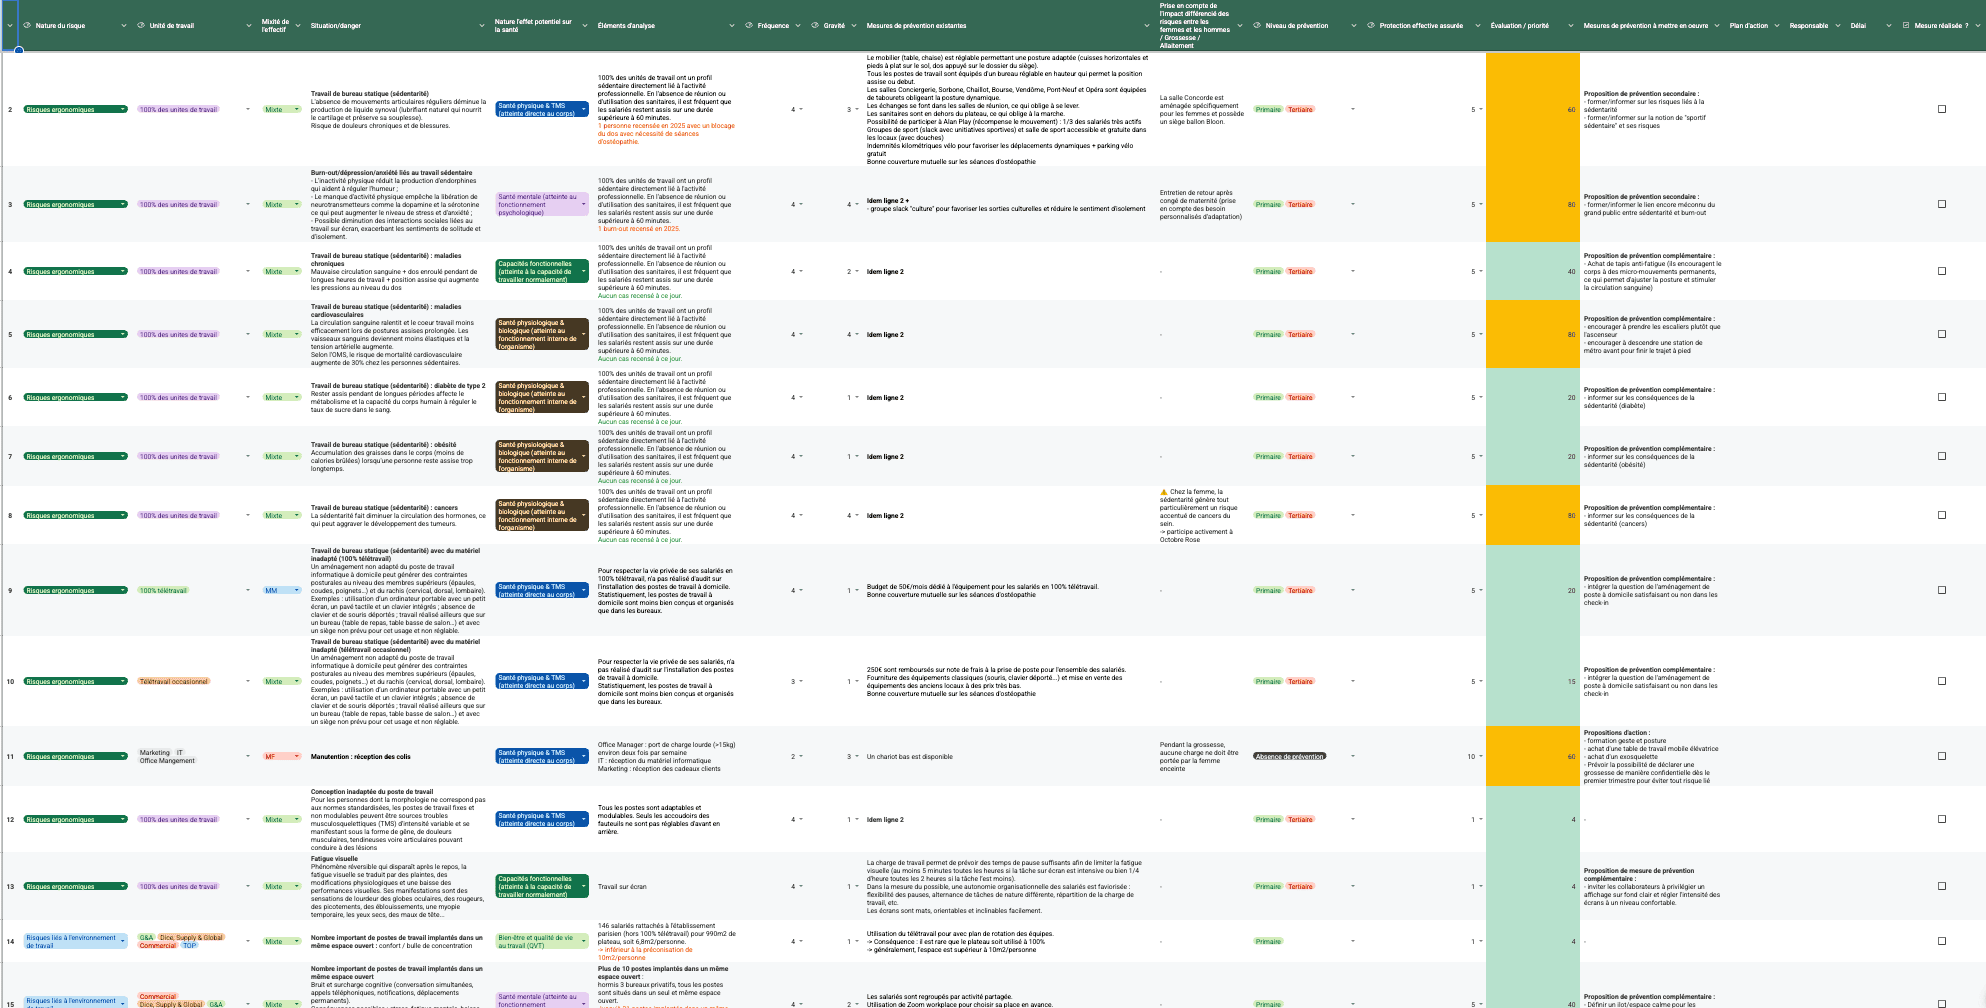Tick the Mesure réalisée checkbox in row 2
Image resolution: width=1986 pixels, height=1008 pixels.
click(x=1942, y=109)
